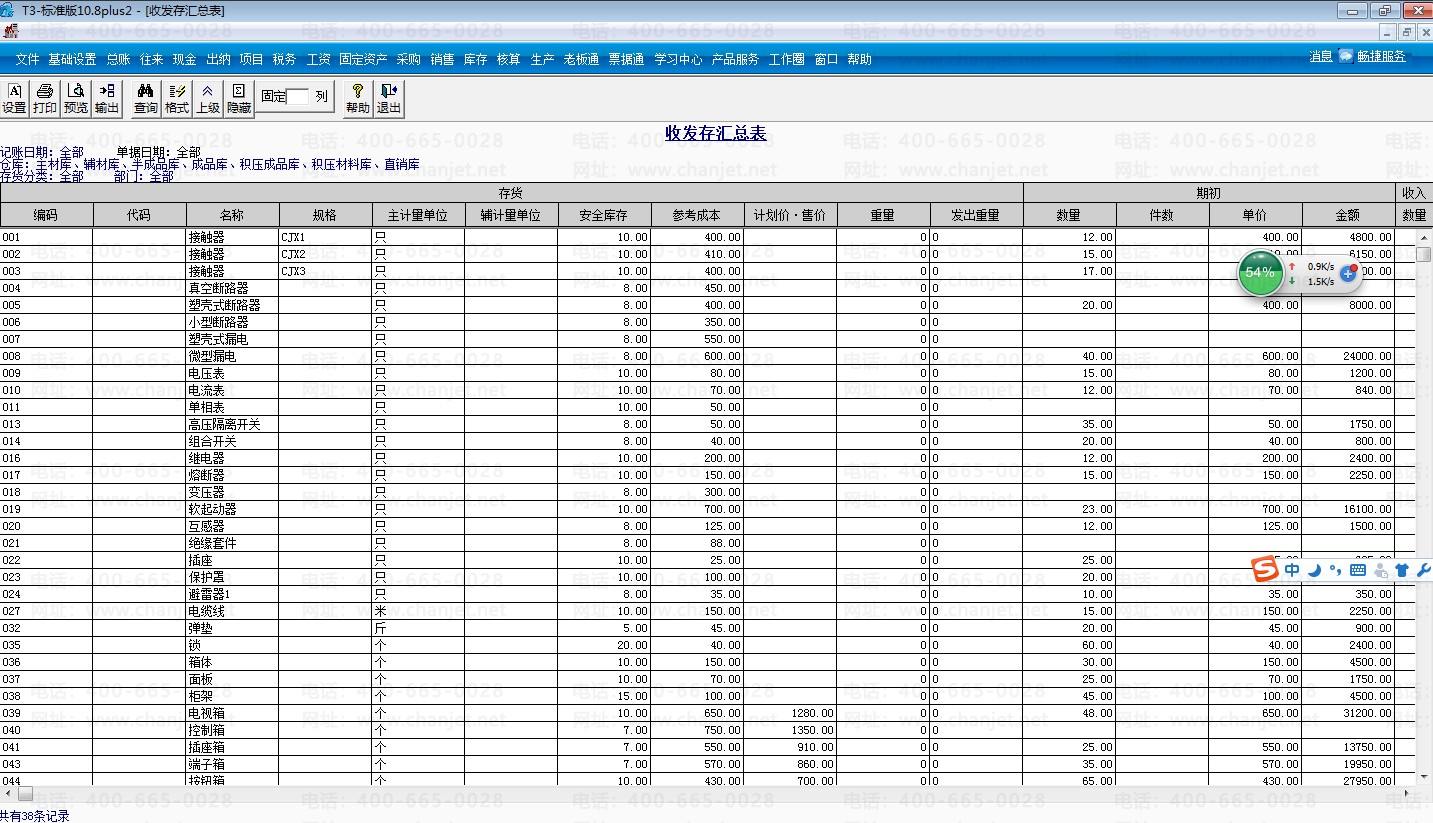Export the report using 输出
Screen dimensions: 1433x823
coord(107,99)
